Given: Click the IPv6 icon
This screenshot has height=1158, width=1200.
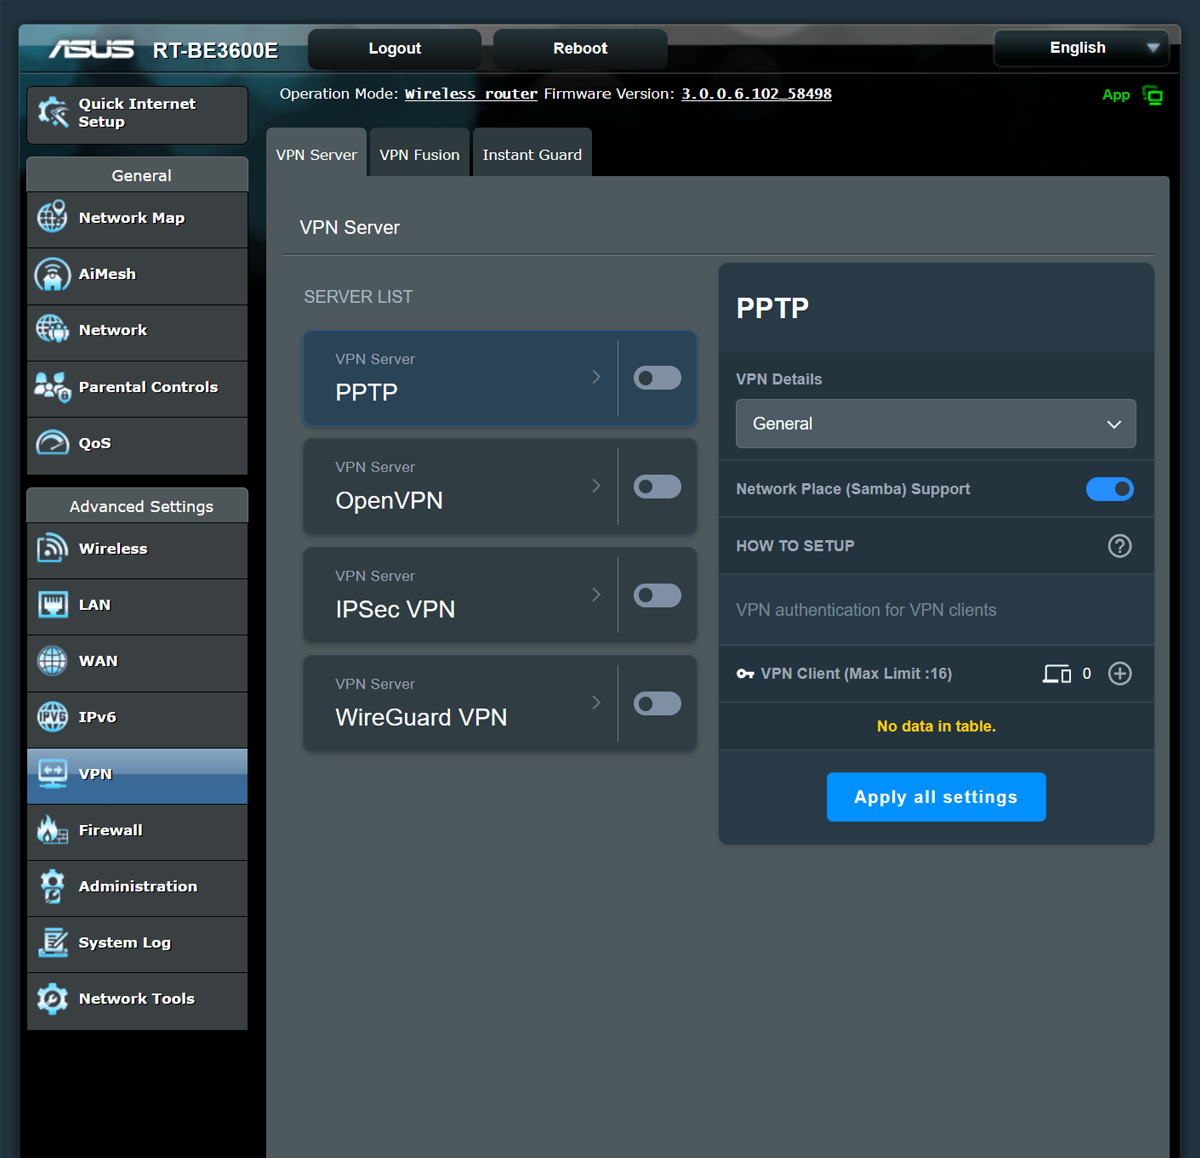Looking at the screenshot, I should point(52,717).
